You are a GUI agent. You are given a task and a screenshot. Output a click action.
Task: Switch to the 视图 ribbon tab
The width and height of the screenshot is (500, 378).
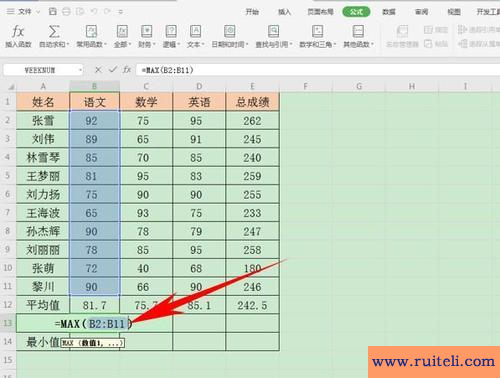[x=454, y=12]
